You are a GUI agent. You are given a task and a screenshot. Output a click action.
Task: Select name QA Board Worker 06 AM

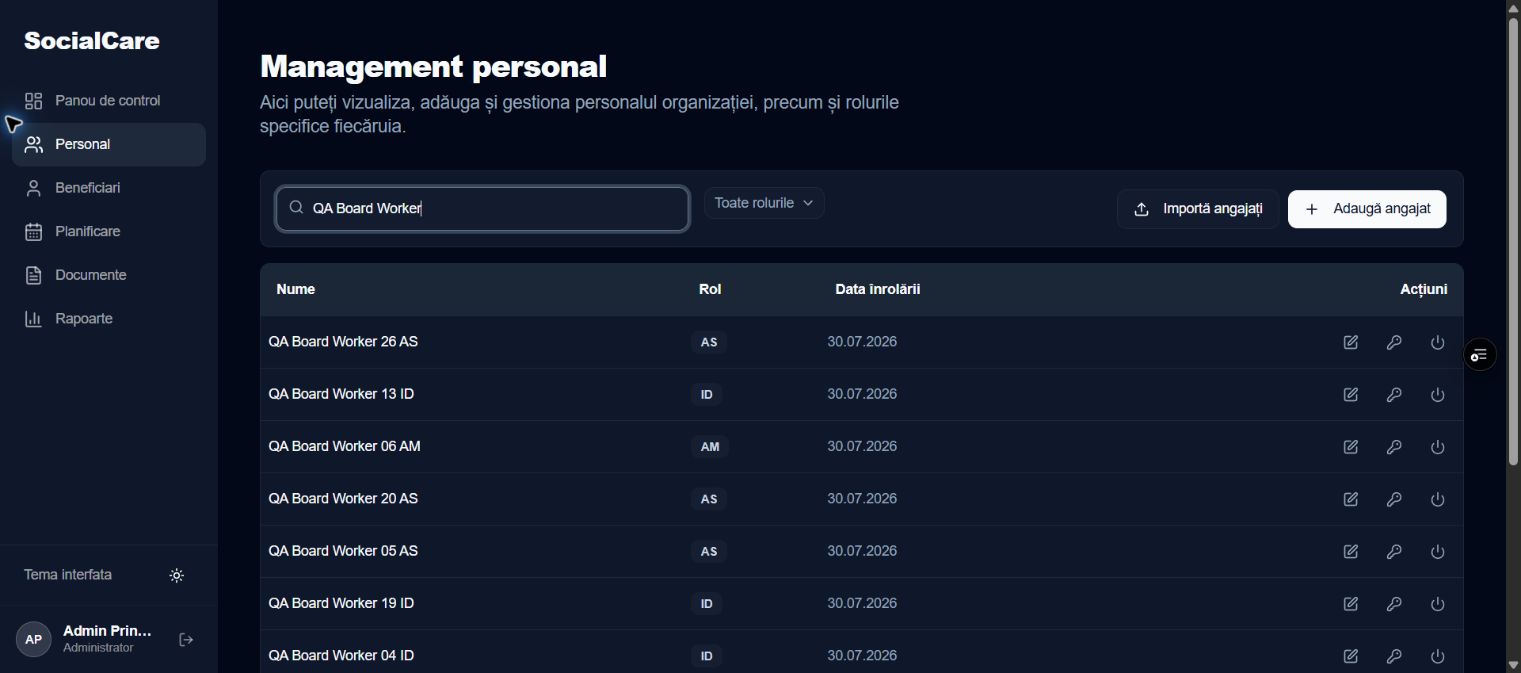pyautogui.click(x=344, y=446)
